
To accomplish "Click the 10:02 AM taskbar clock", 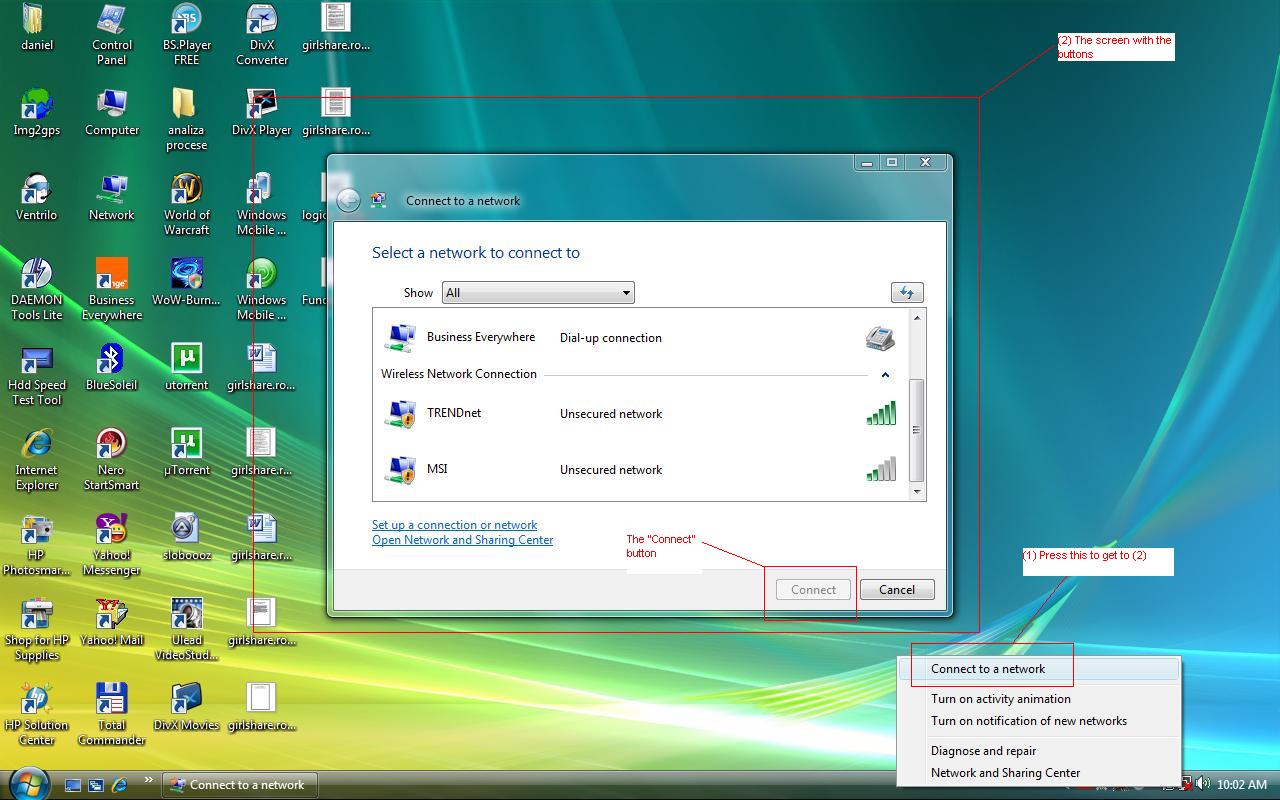I will (x=1241, y=785).
